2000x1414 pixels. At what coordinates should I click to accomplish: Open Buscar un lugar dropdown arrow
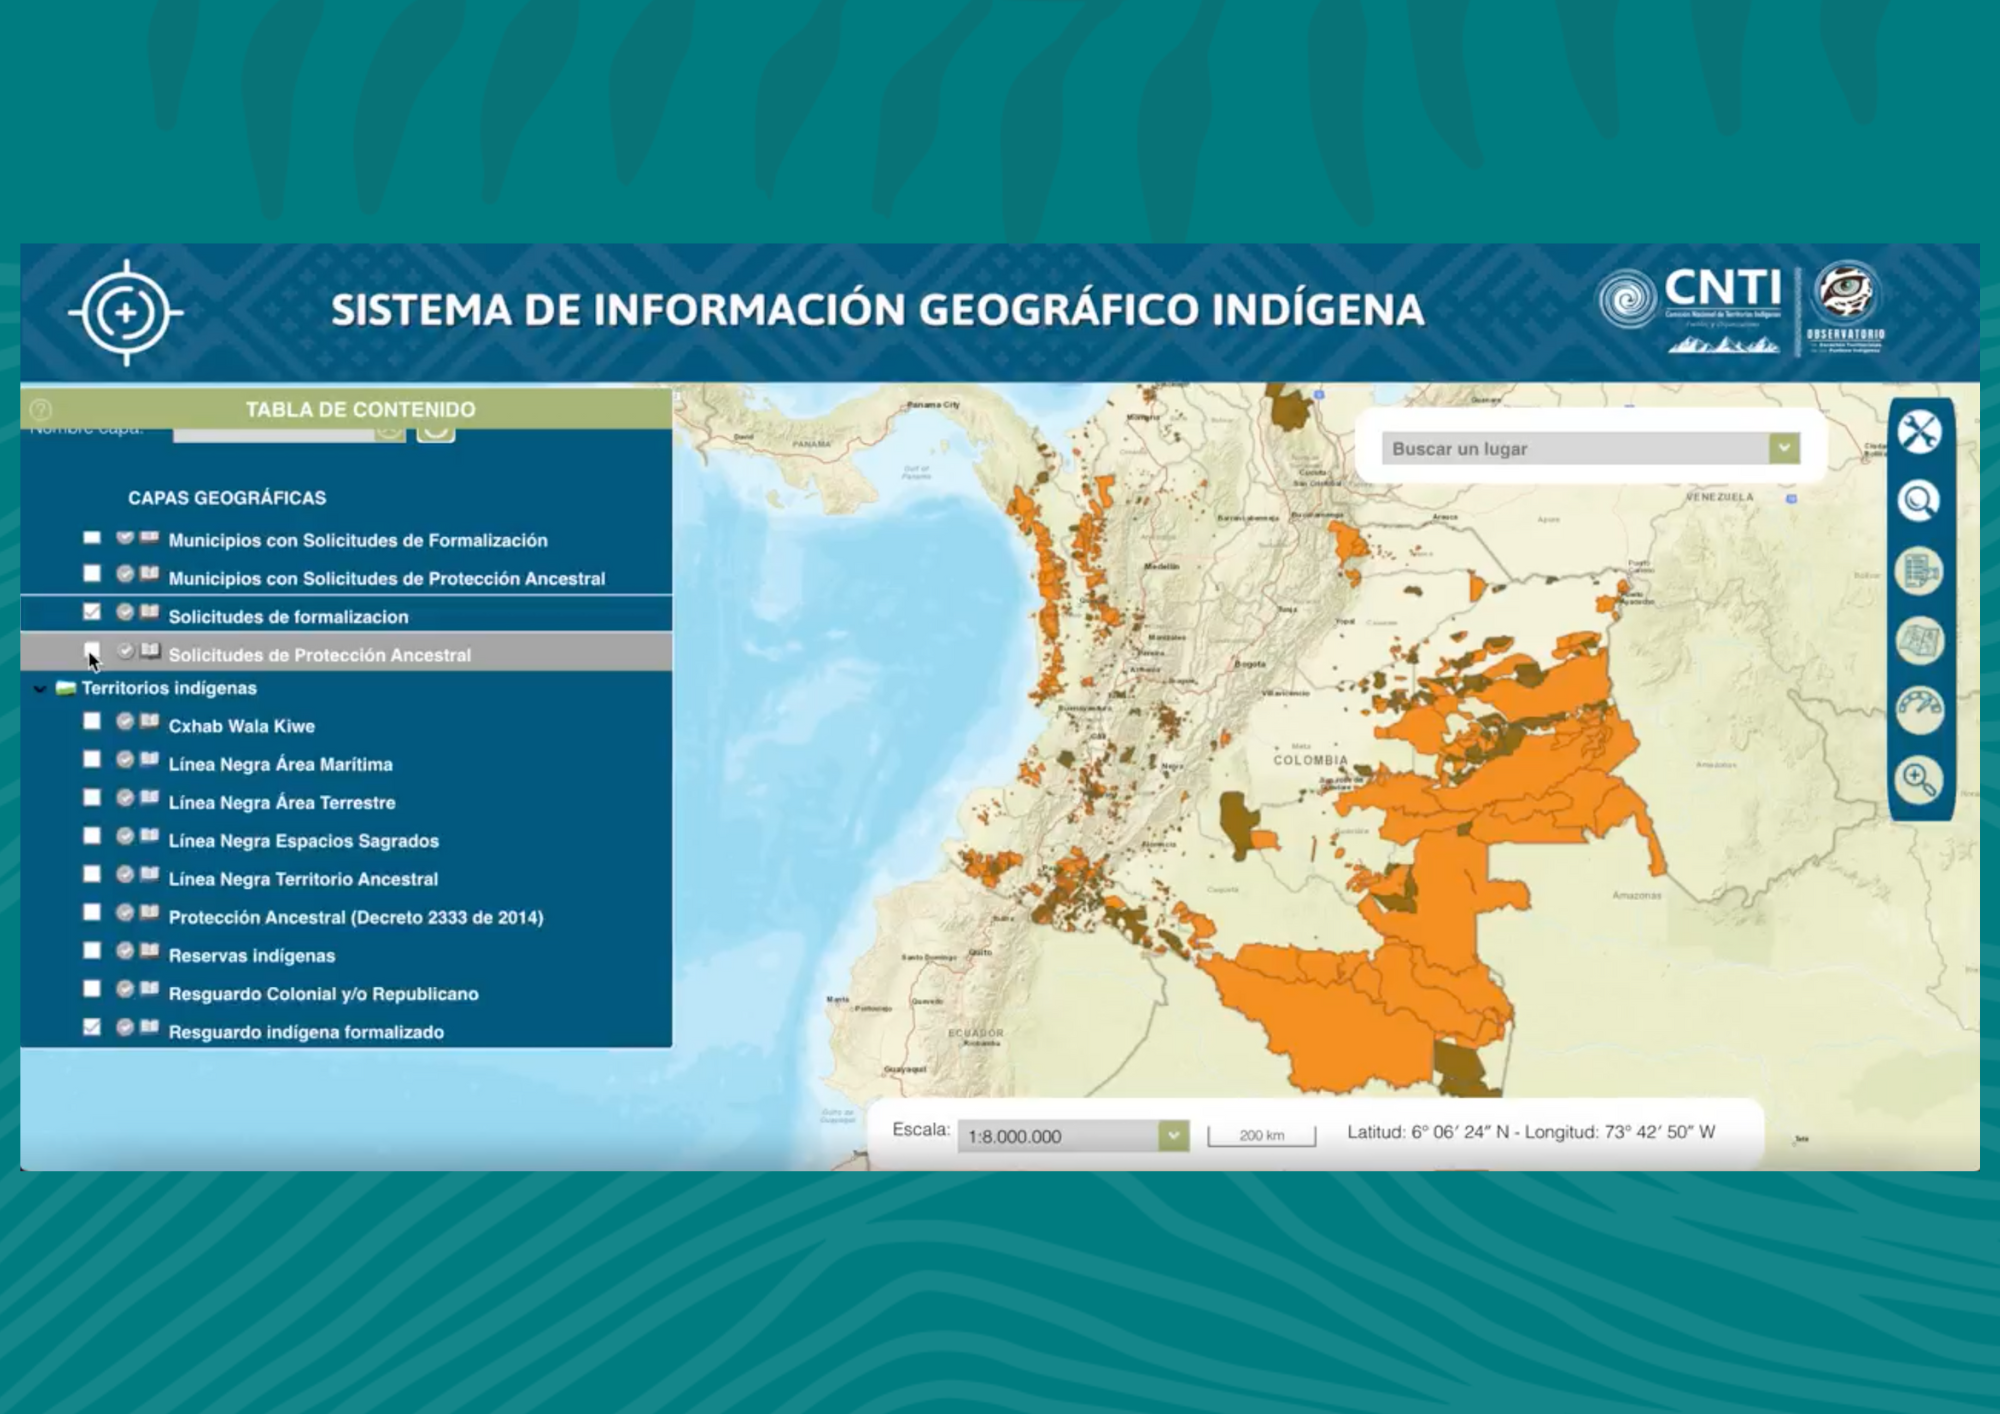click(1784, 448)
